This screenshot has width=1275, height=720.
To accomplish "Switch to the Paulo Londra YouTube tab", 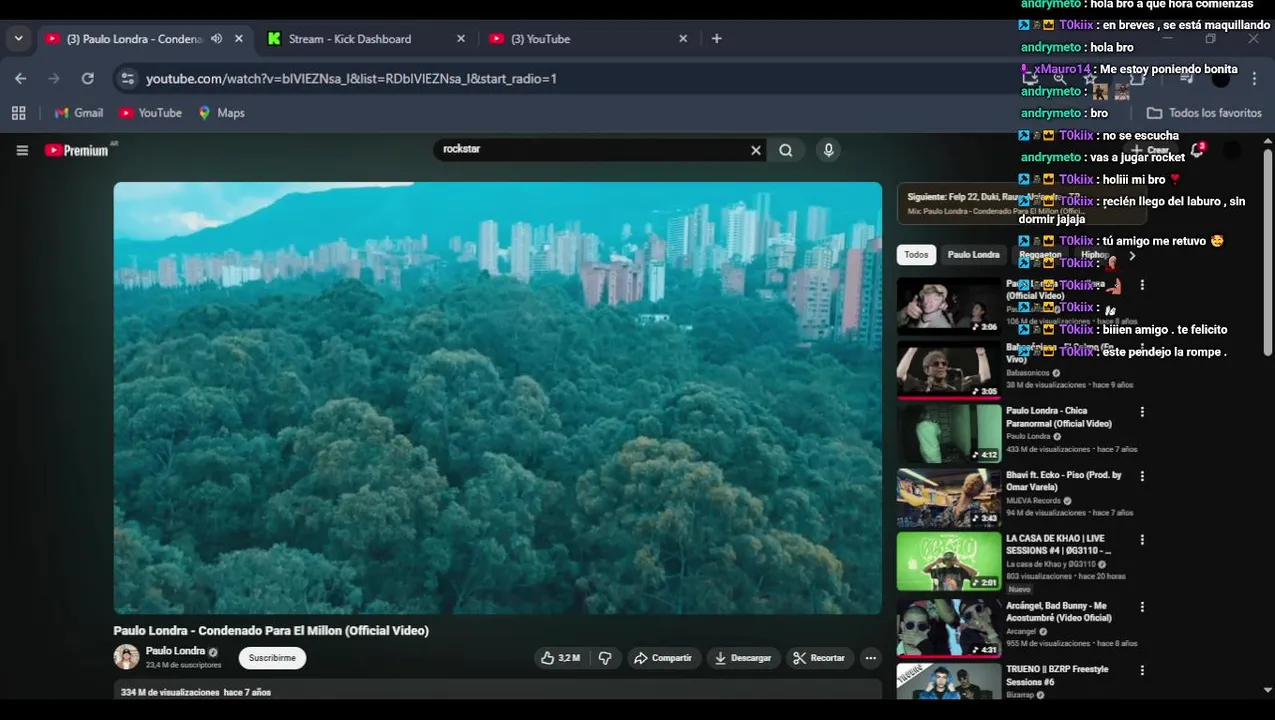I will (135, 39).
